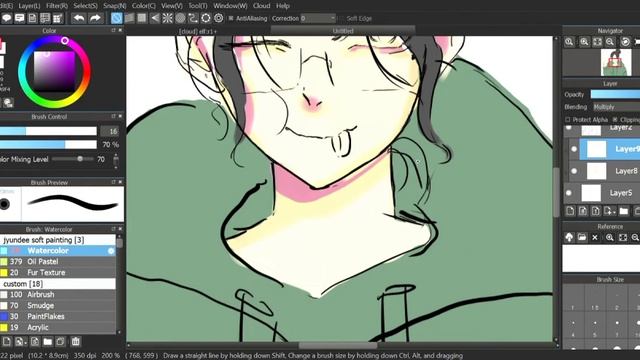Close the Color panel
The width and height of the screenshot is (640, 360).
pyautogui.click(x=120, y=31)
